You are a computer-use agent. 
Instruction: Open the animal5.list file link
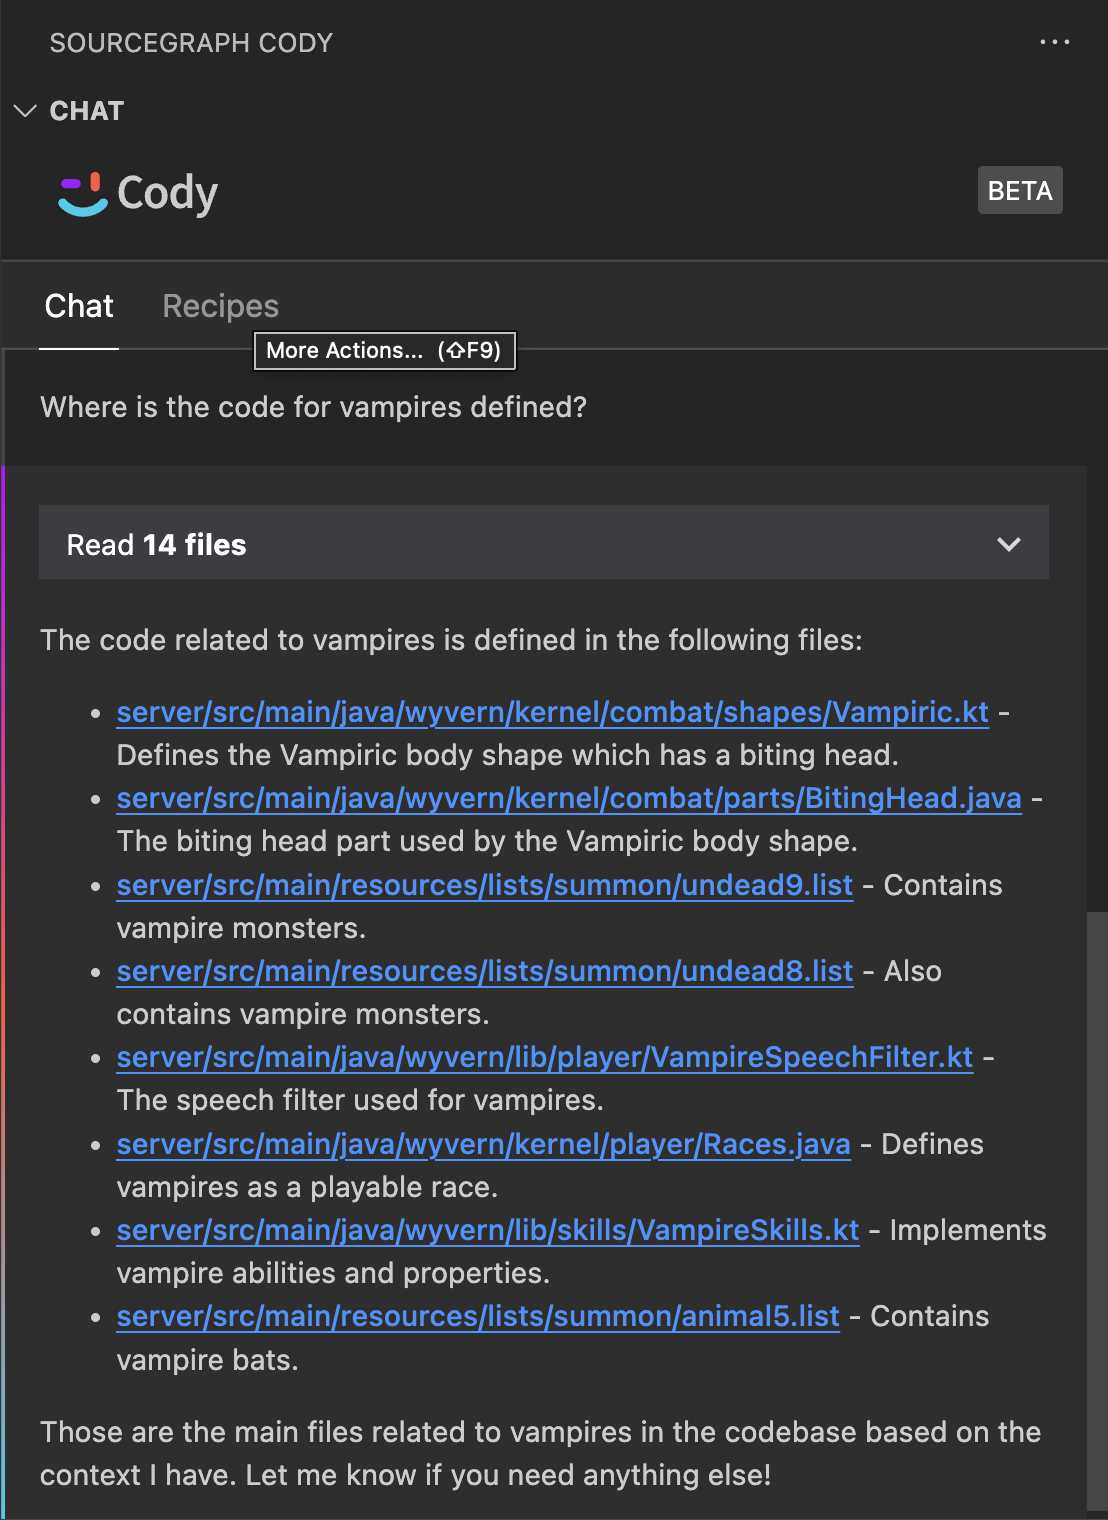[478, 1316]
